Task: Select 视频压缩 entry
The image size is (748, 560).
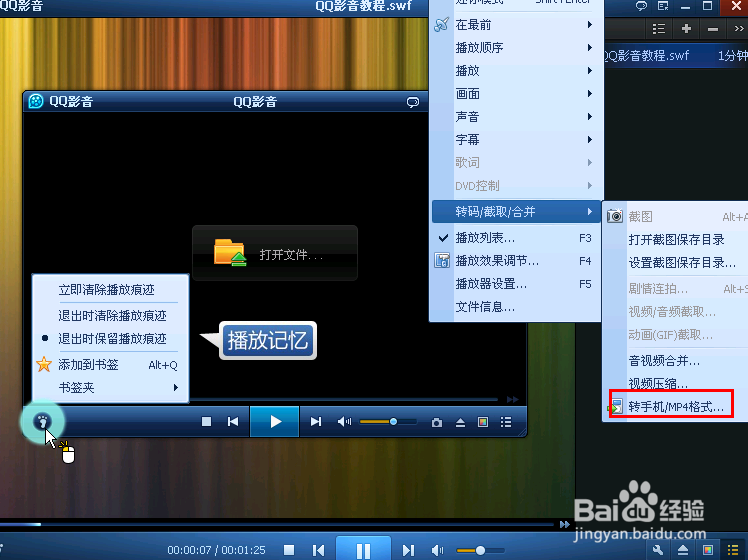Action: pyautogui.click(x=676, y=383)
